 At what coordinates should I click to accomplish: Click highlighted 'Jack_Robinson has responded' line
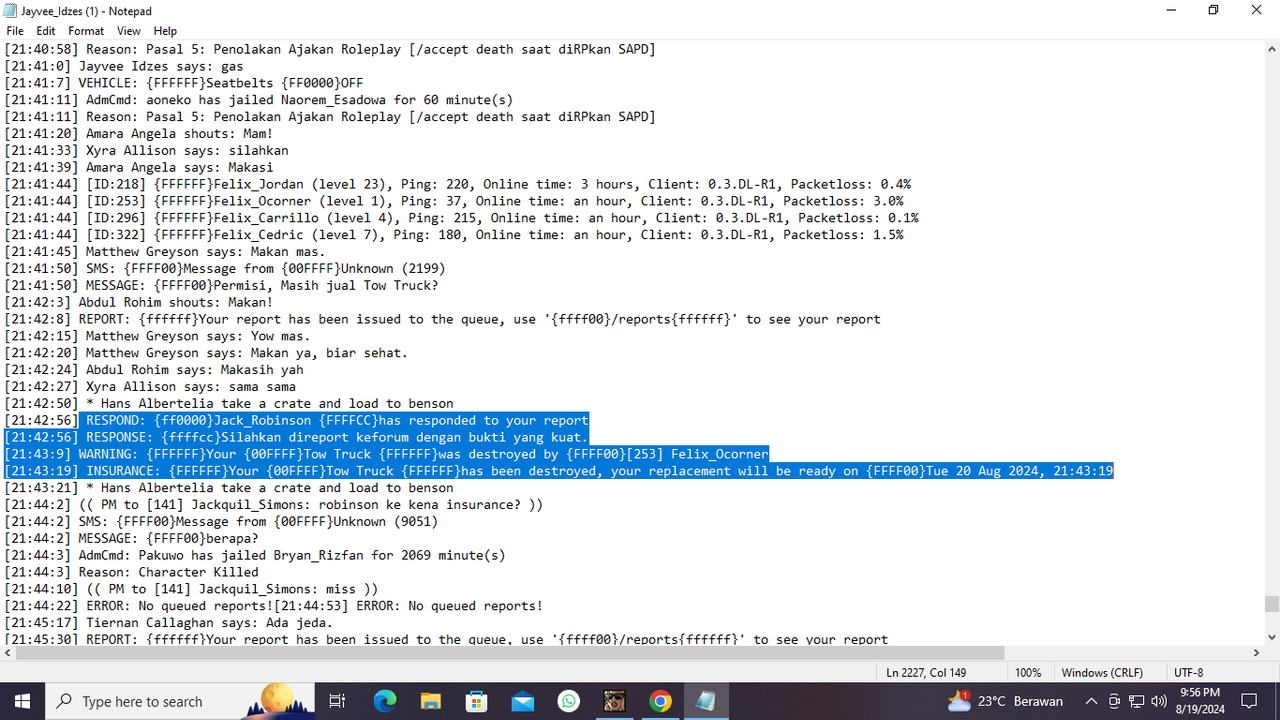pos(296,420)
